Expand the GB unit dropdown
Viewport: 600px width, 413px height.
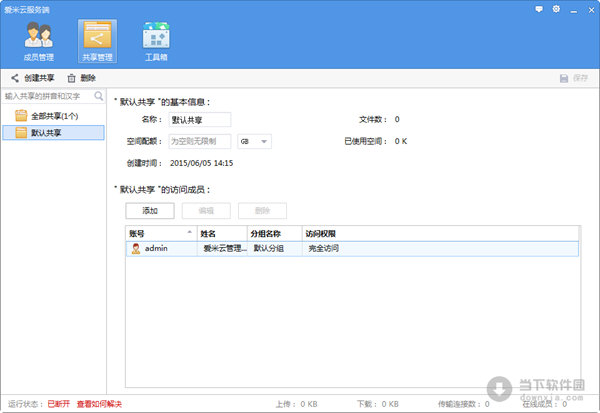254,141
